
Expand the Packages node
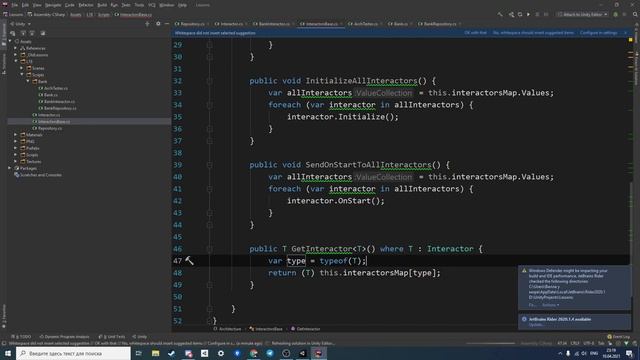[10, 168]
